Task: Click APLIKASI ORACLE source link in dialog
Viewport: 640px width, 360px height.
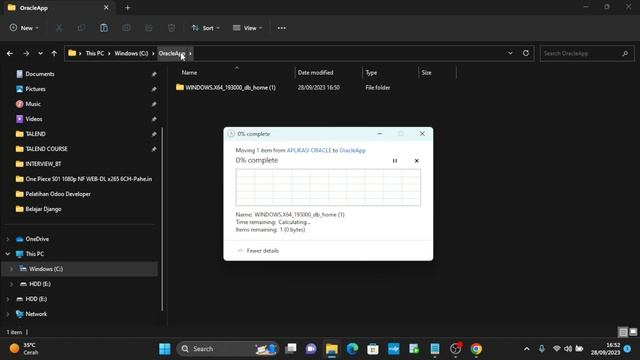Action: [x=309, y=150]
